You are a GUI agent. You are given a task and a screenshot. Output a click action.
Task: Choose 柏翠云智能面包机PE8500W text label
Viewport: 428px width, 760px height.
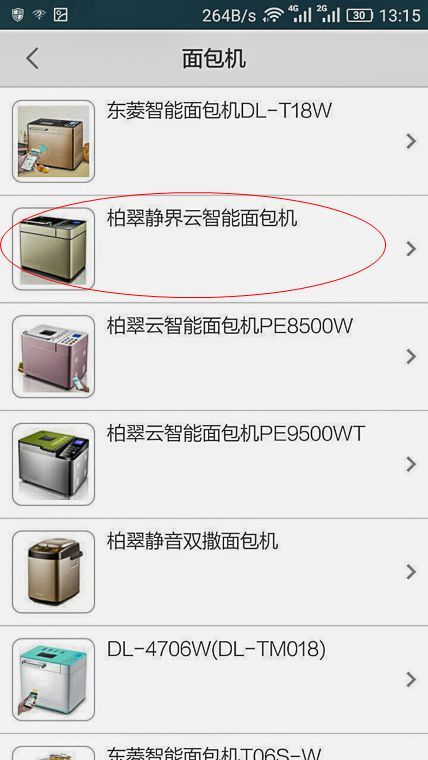pyautogui.click(x=229, y=326)
